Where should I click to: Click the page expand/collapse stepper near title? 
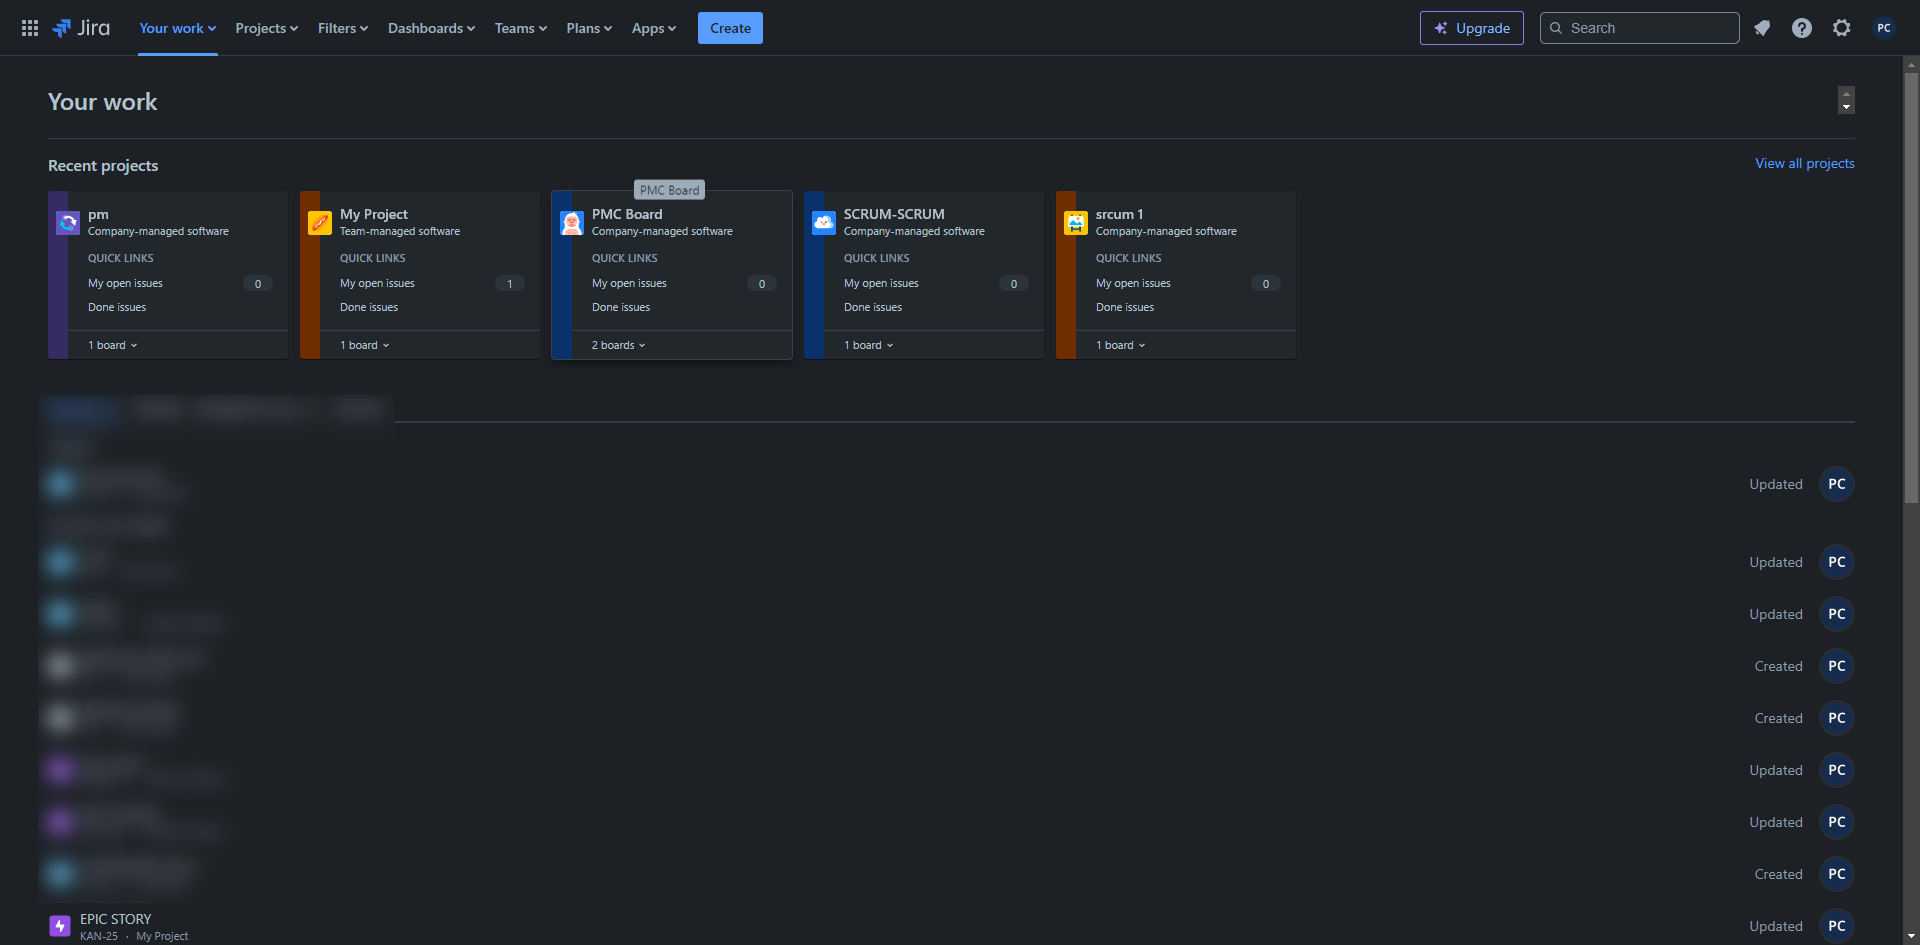click(1846, 100)
